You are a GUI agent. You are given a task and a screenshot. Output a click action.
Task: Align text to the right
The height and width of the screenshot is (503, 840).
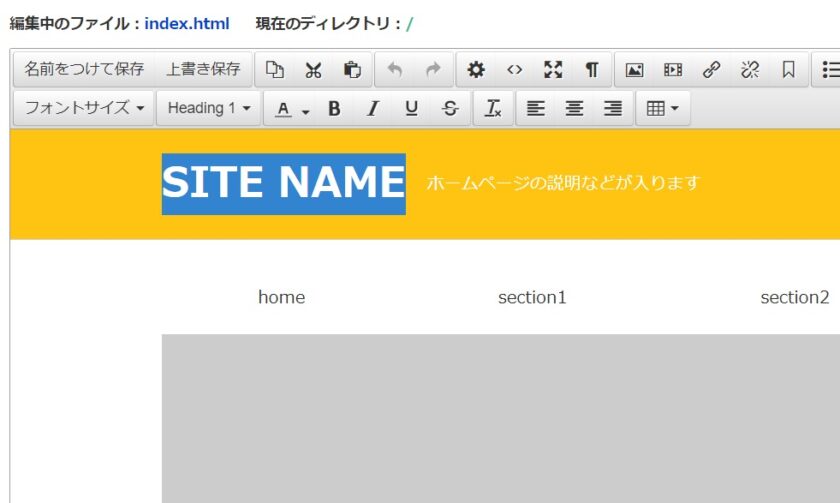[613, 108]
